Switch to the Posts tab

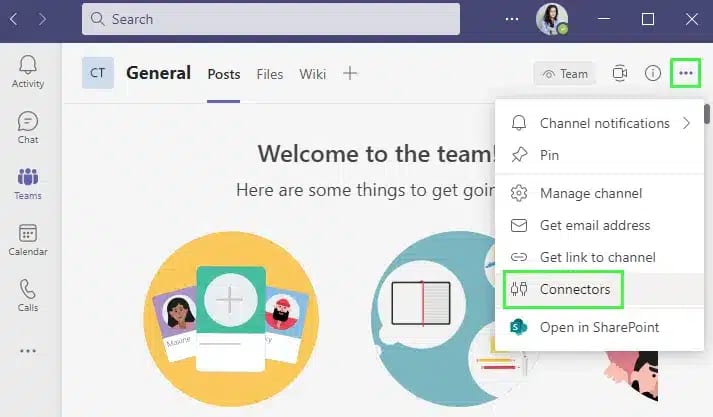[x=224, y=74]
